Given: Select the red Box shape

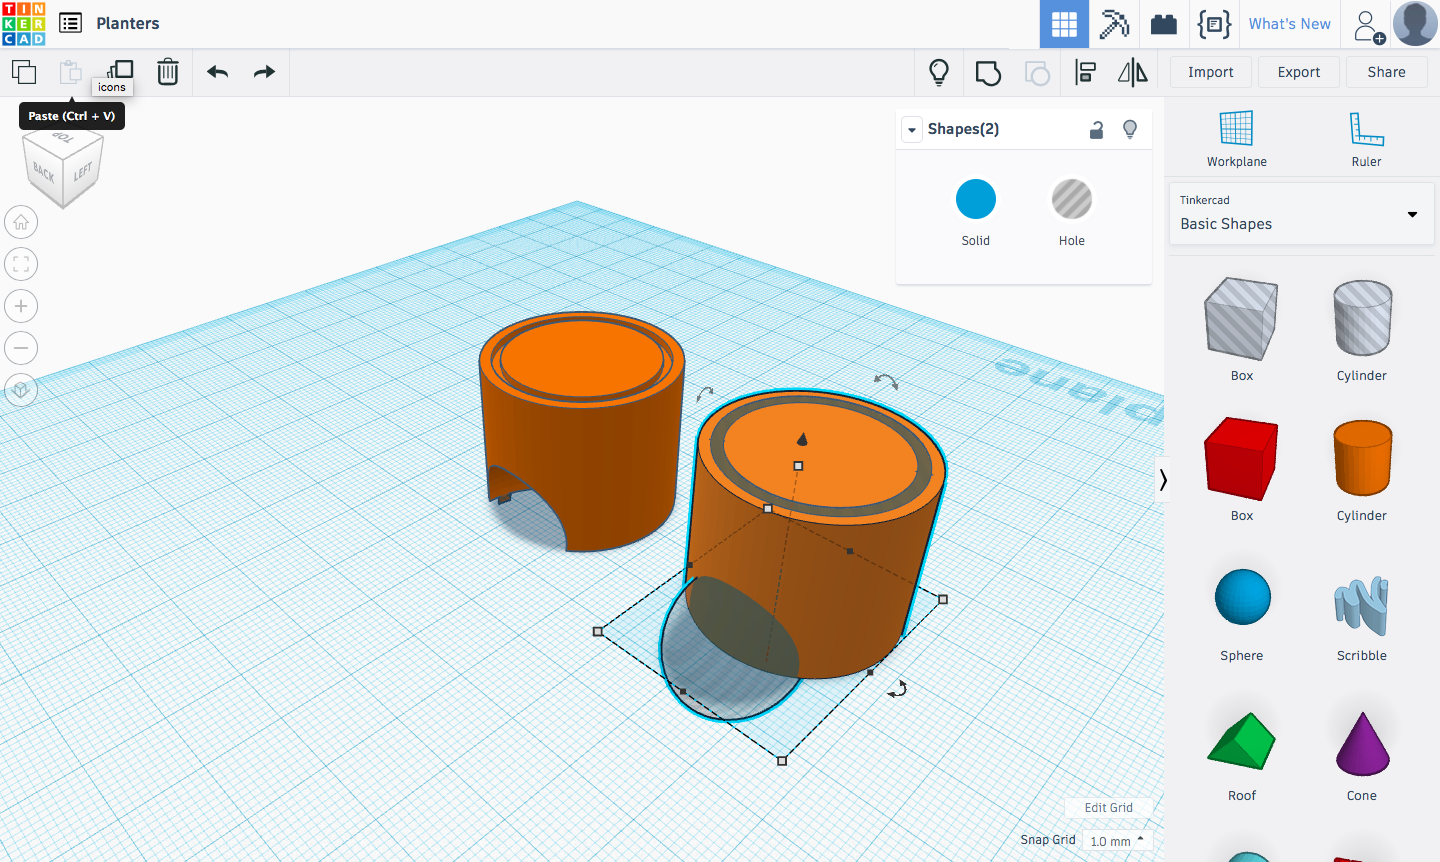Looking at the screenshot, I should [x=1242, y=459].
